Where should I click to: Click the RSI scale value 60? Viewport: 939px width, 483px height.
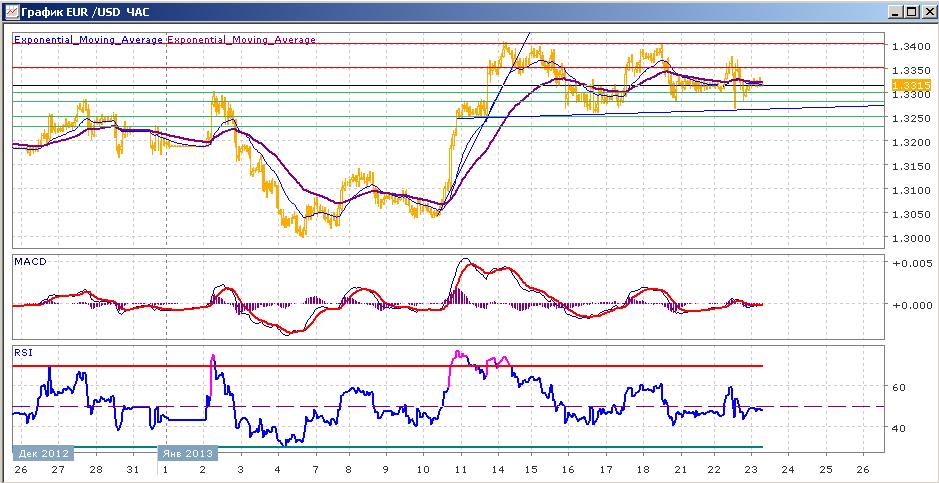click(x=898, y=387)
